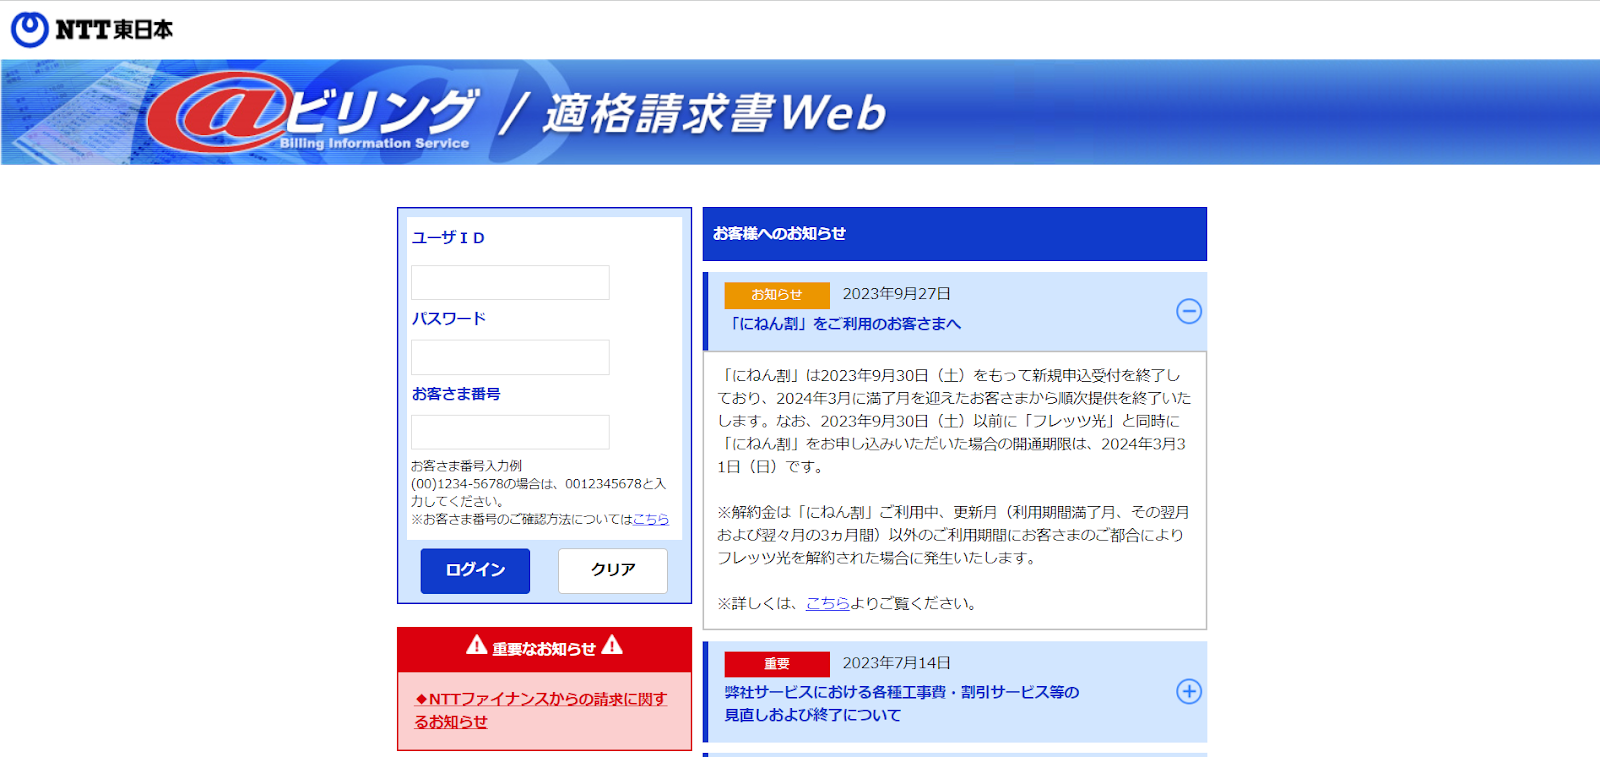Screen dimensions: 1600x757
Task: Click the ログイン button
Action: click(x=475, y=570)
